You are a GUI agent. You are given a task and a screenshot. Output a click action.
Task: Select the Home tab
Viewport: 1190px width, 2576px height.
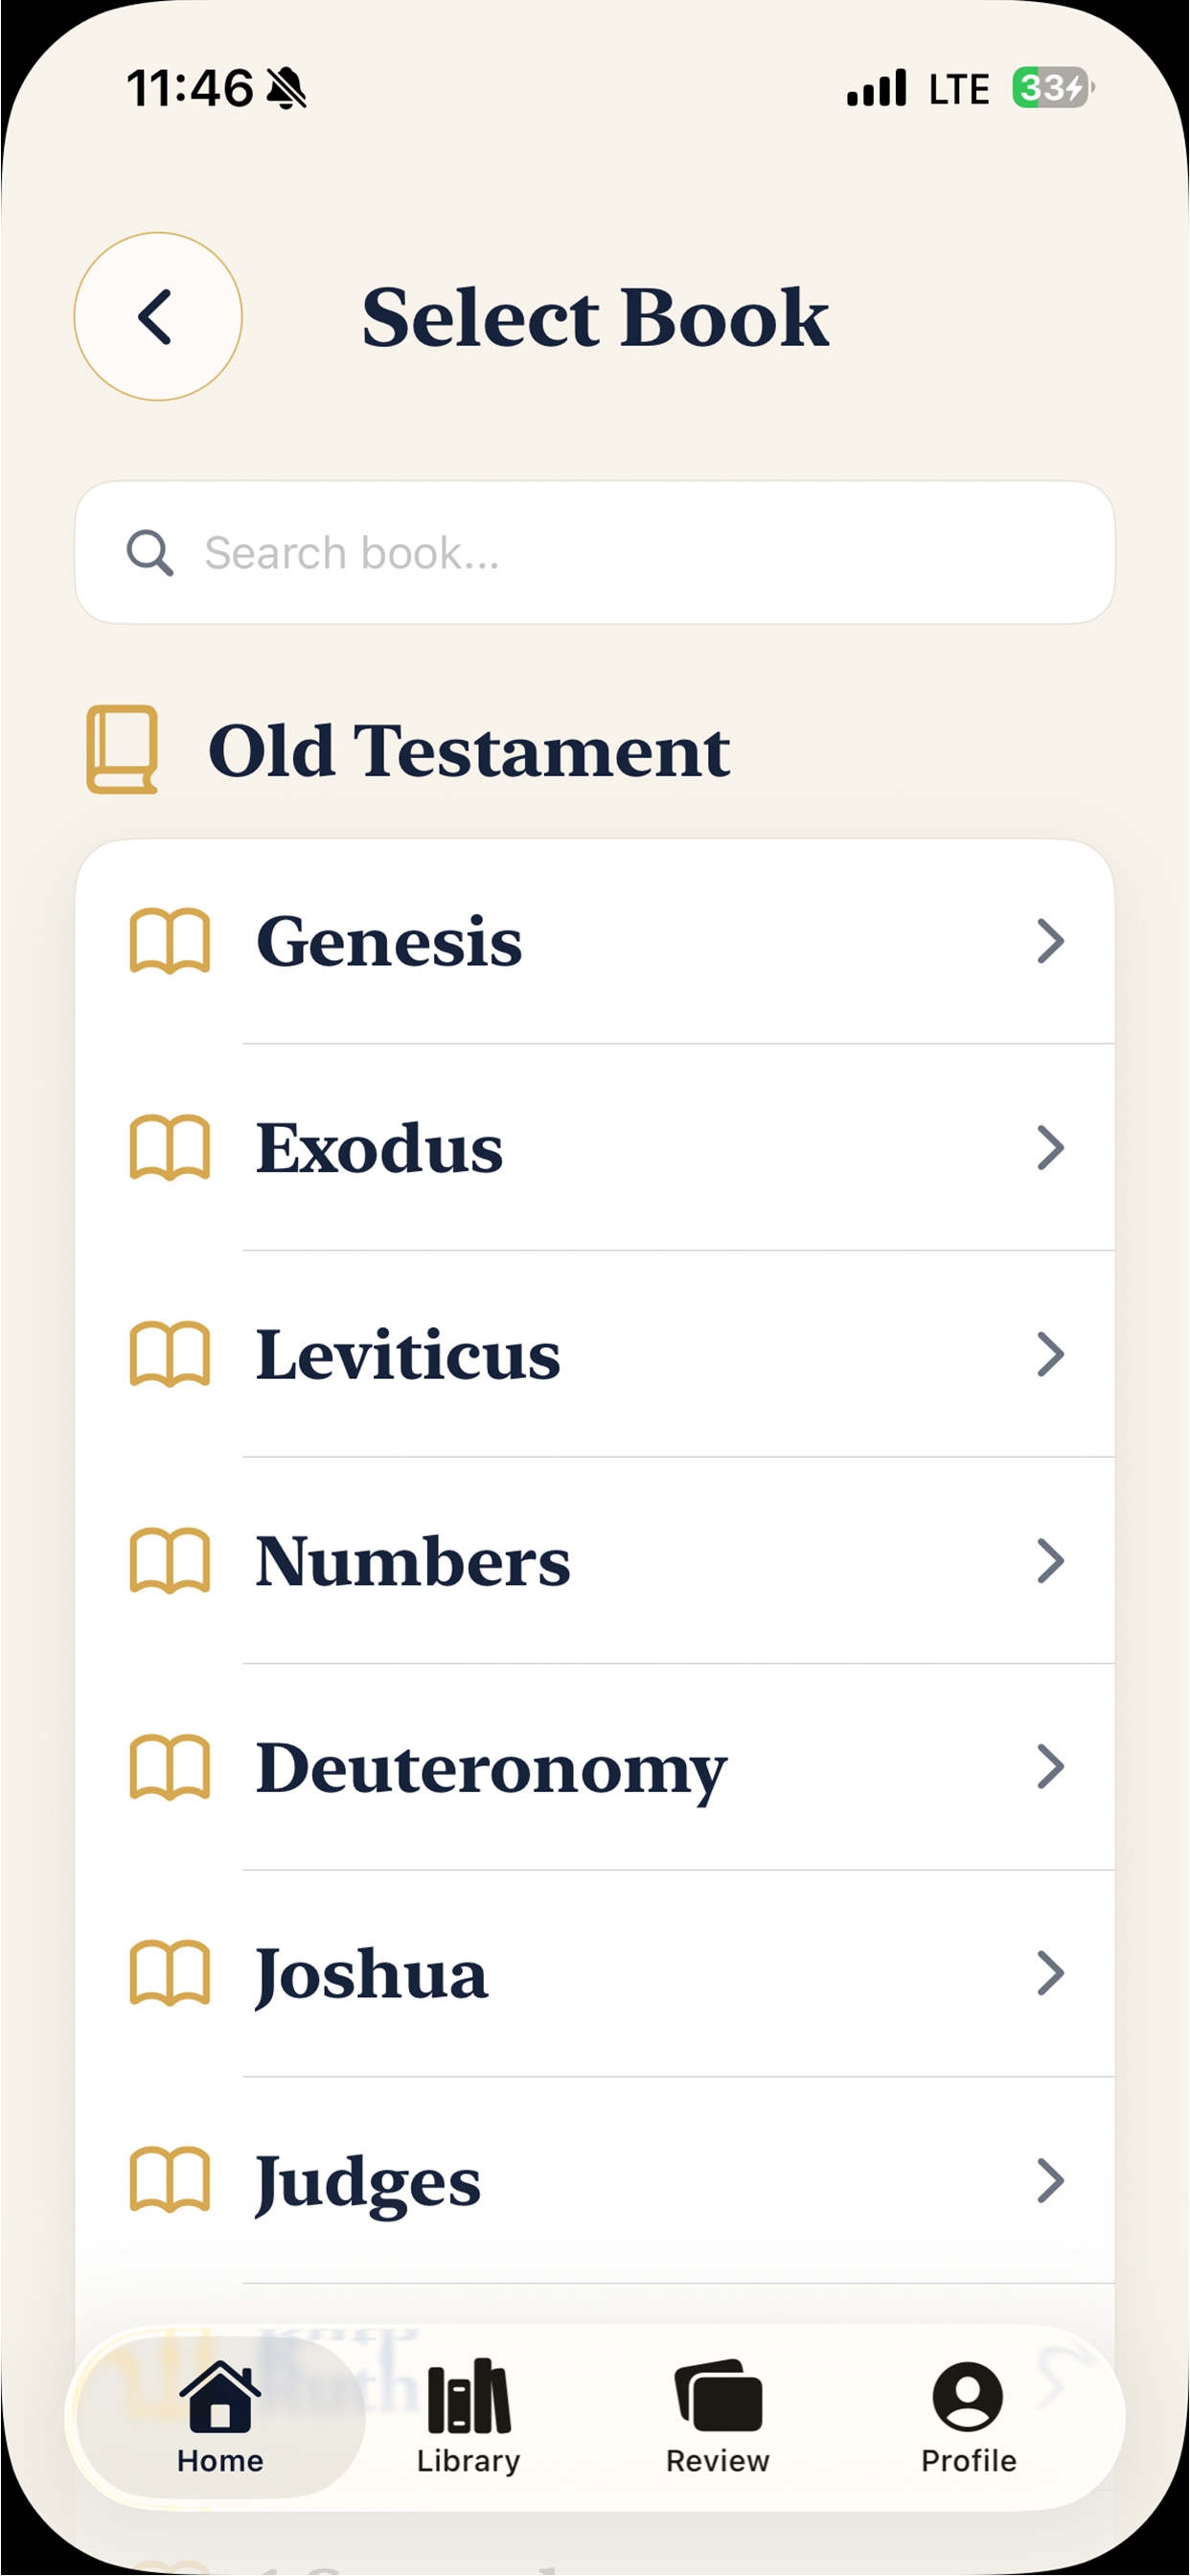[220, 2416]
